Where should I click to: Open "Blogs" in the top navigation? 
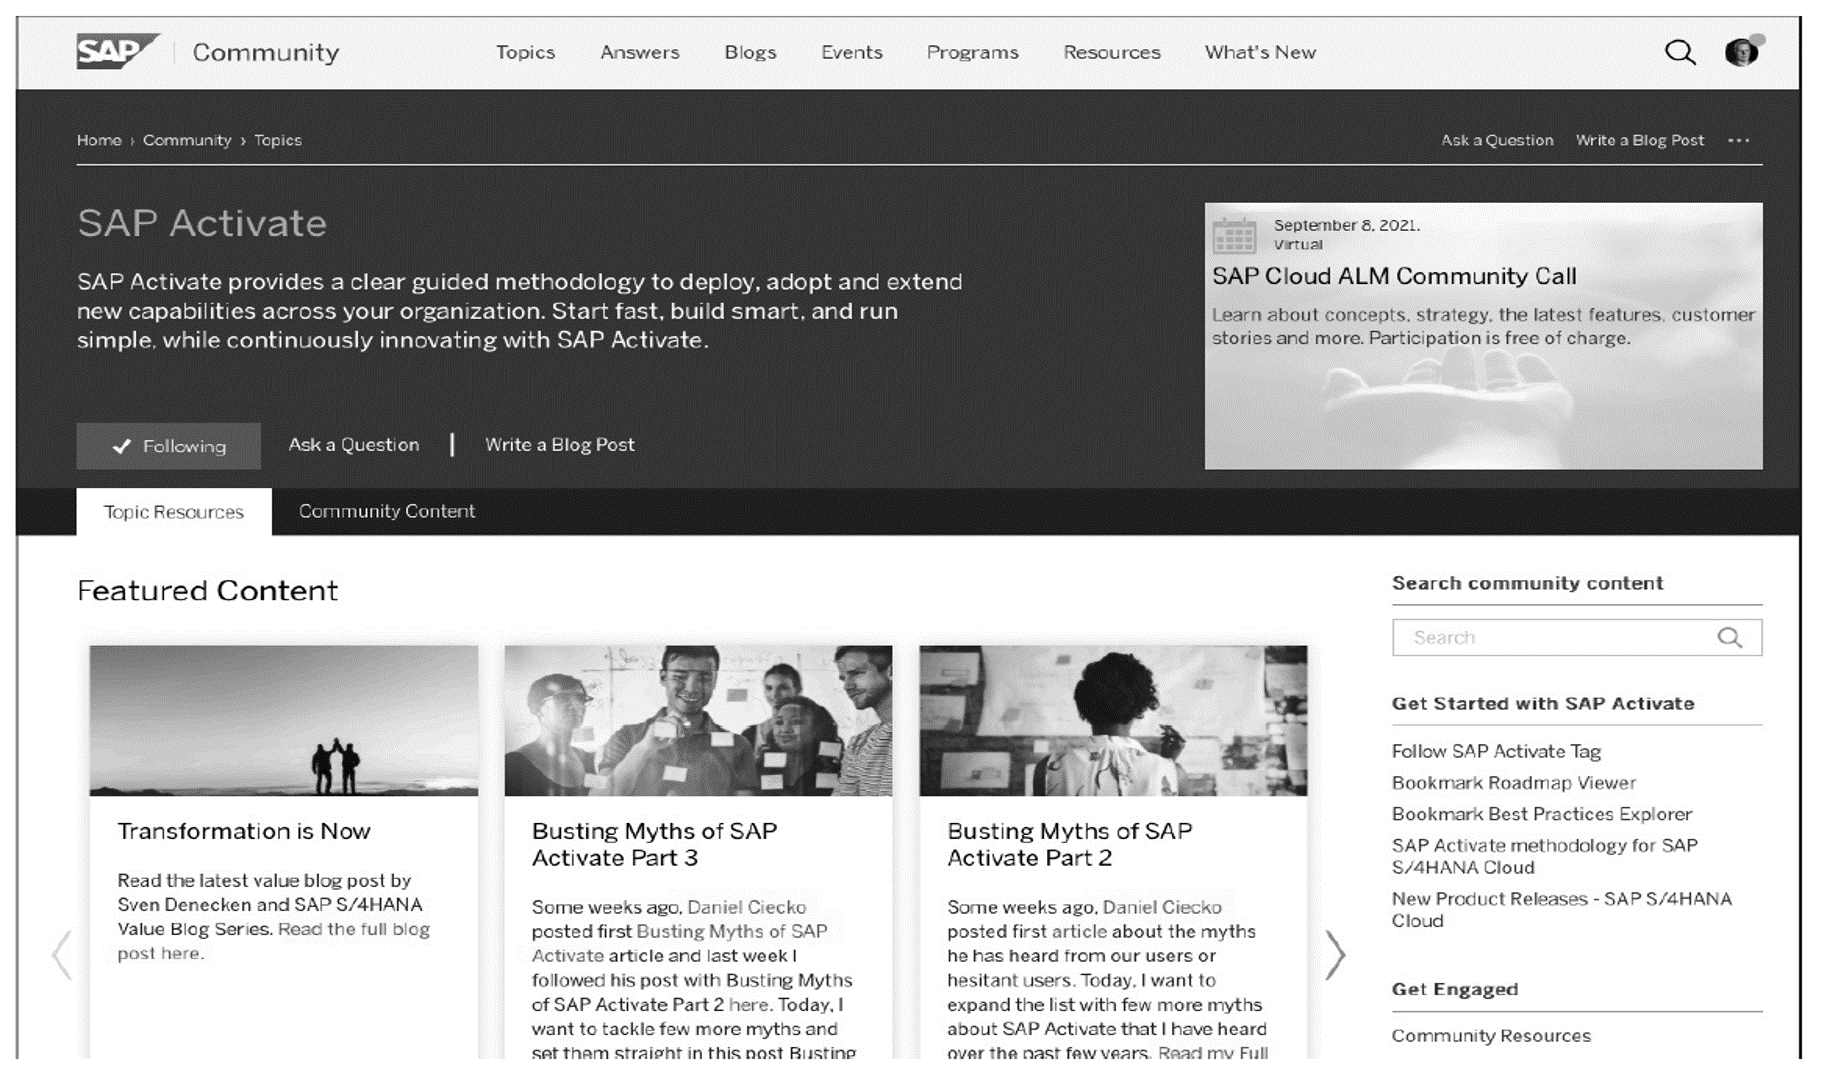pyautogui.click(x=750, y=52)
